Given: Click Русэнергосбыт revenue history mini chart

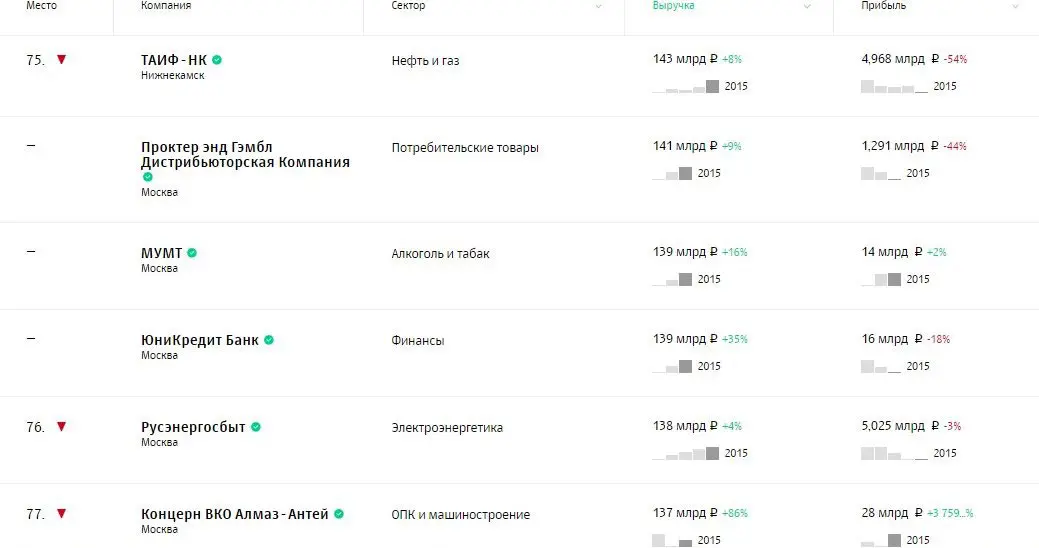Looking at the screenshot, I should (686, 454).
